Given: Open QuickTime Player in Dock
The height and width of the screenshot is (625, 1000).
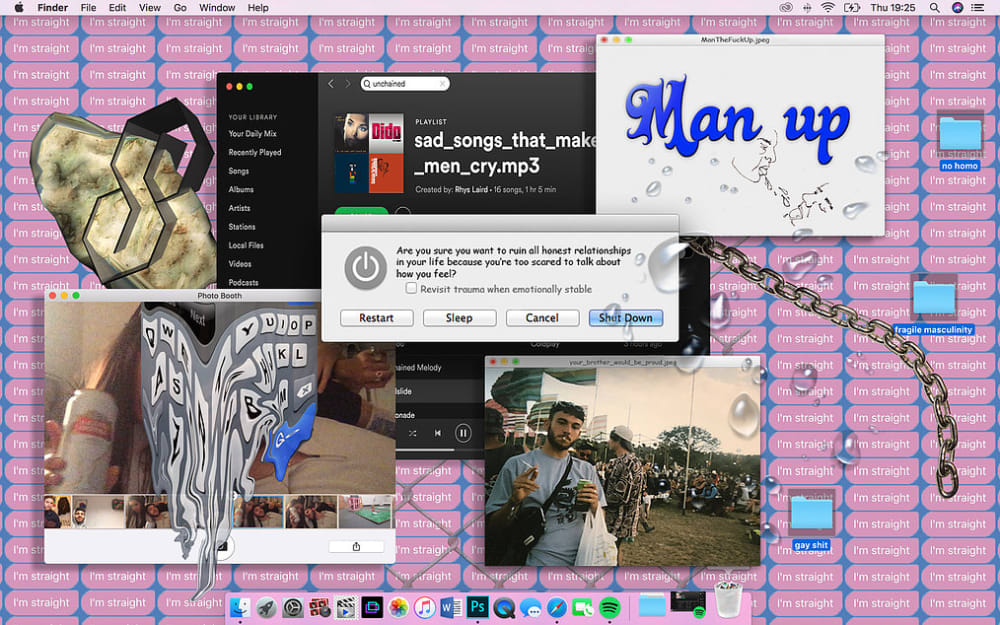Looking at the screenshot, I should pyautogui.click(x=504, y=608).
